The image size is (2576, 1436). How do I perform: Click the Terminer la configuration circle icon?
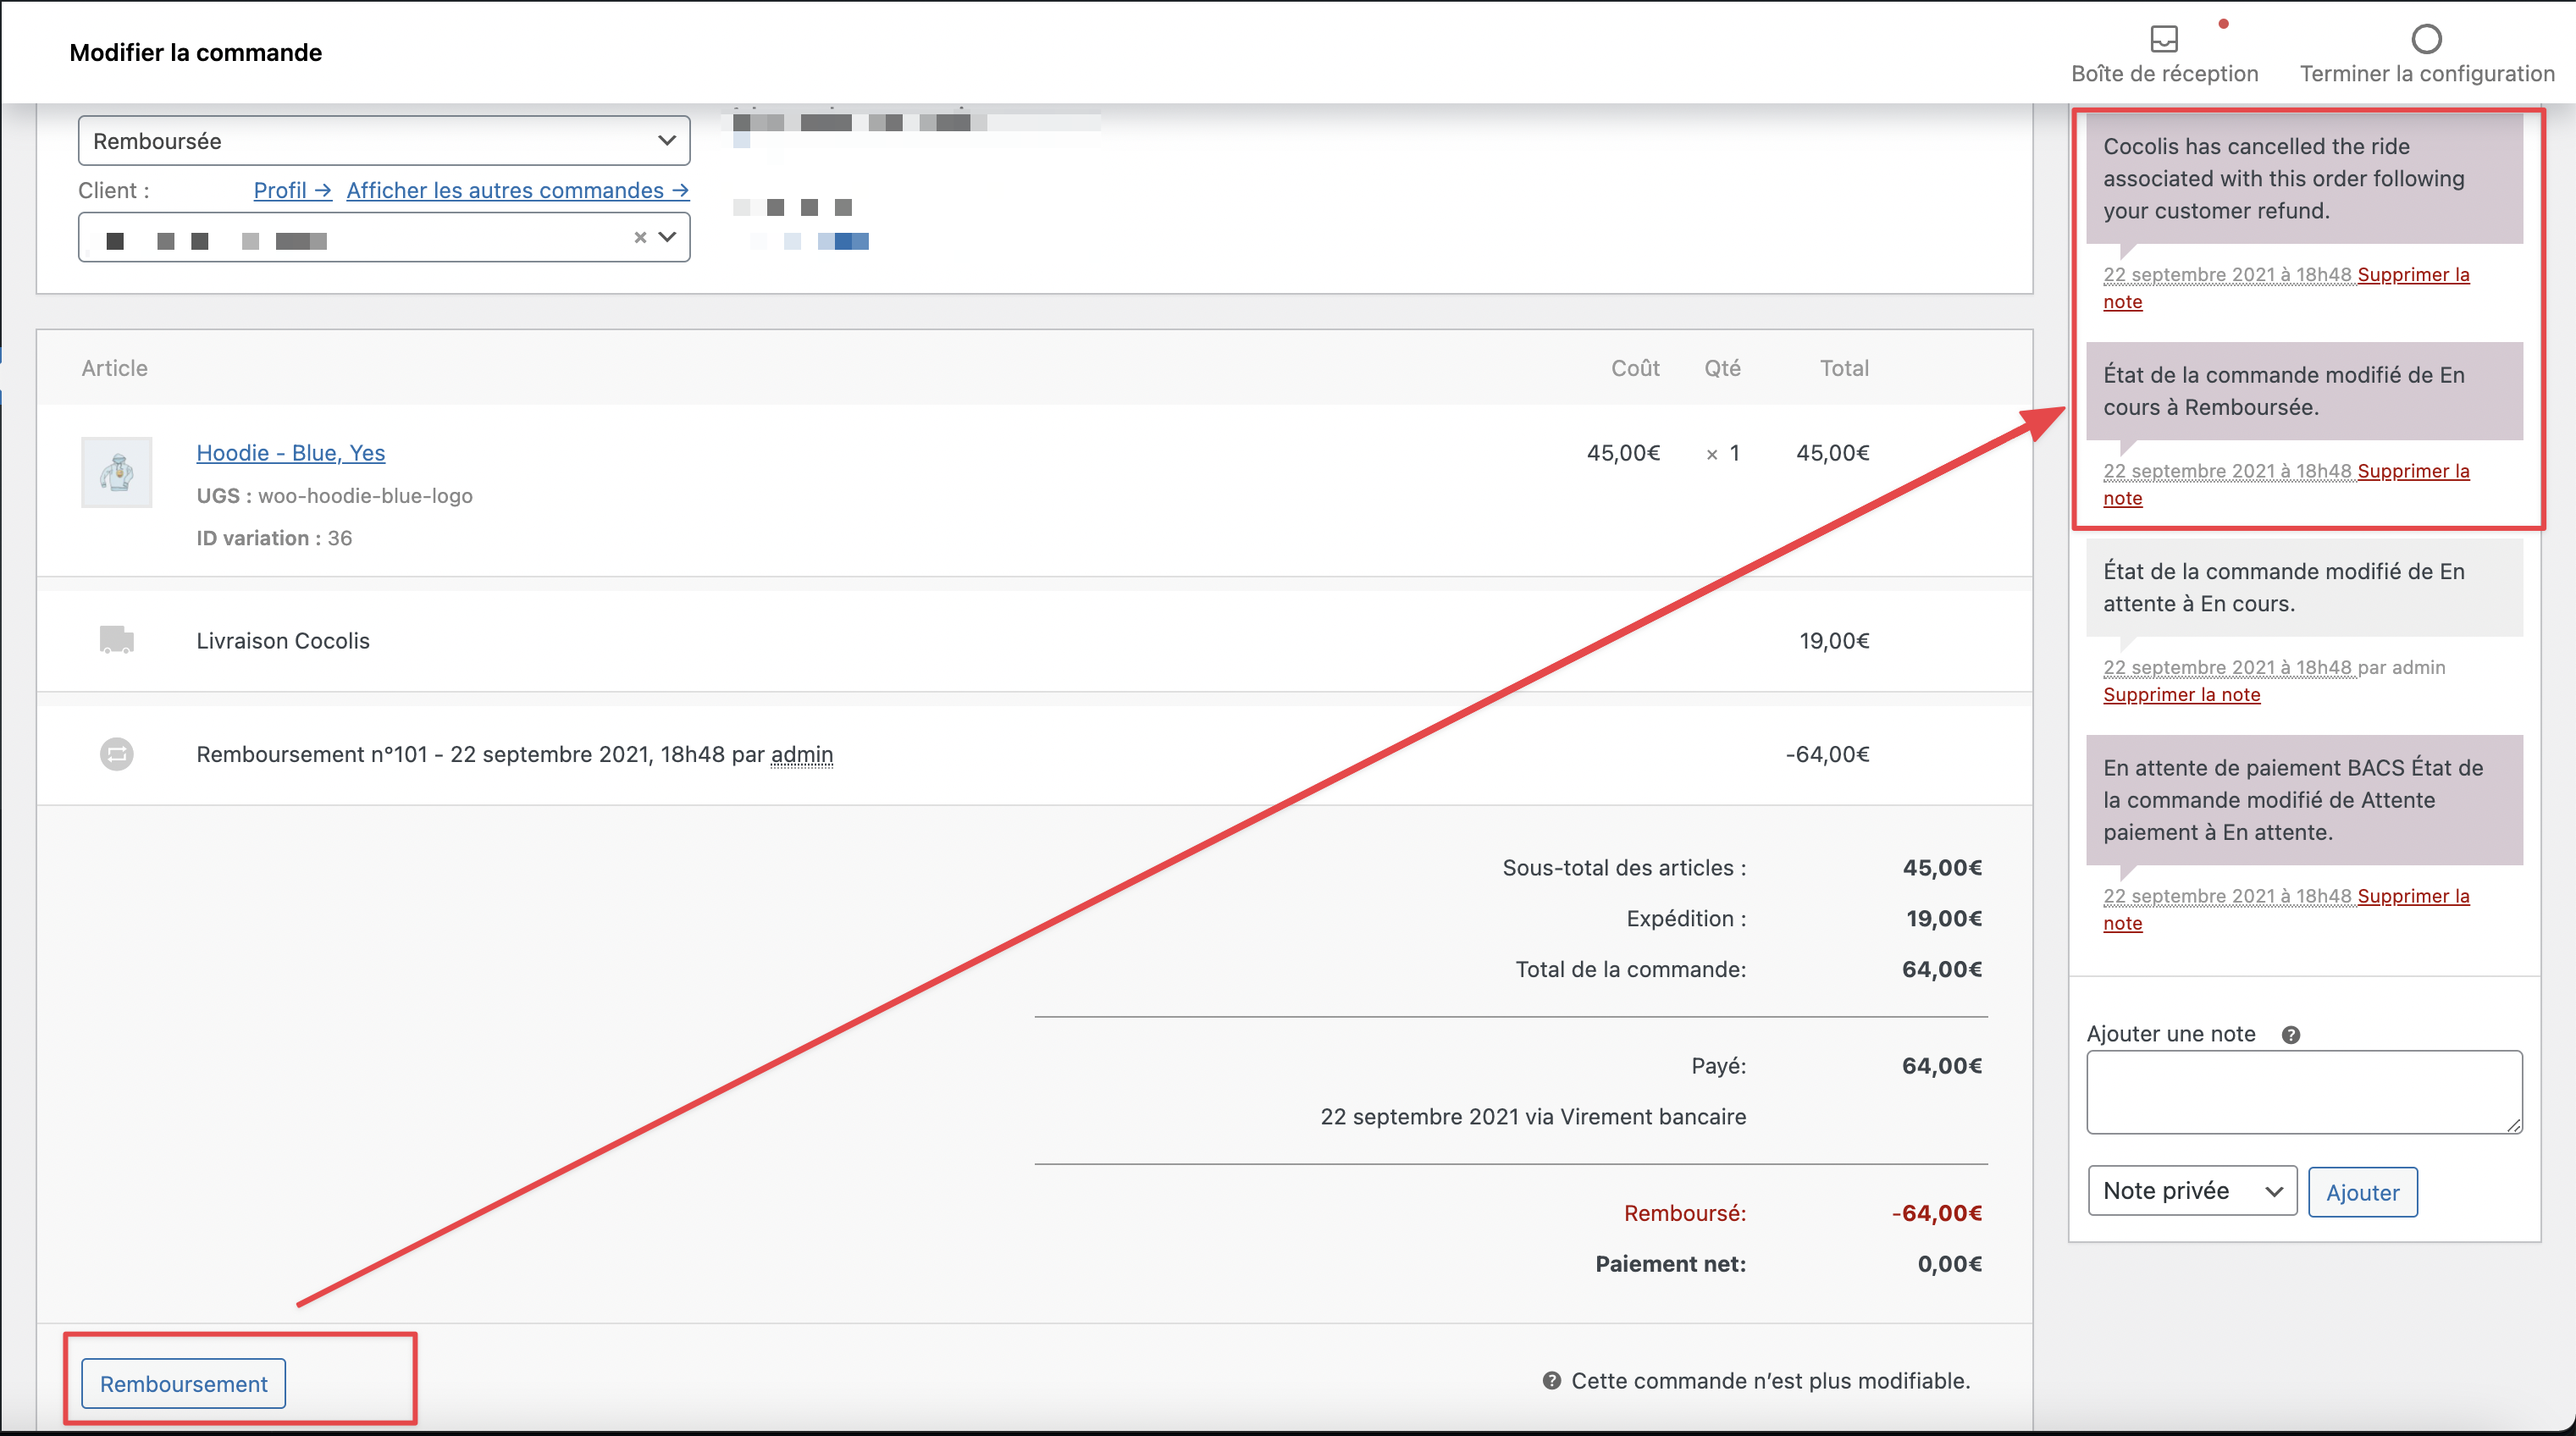(2426, 39)
